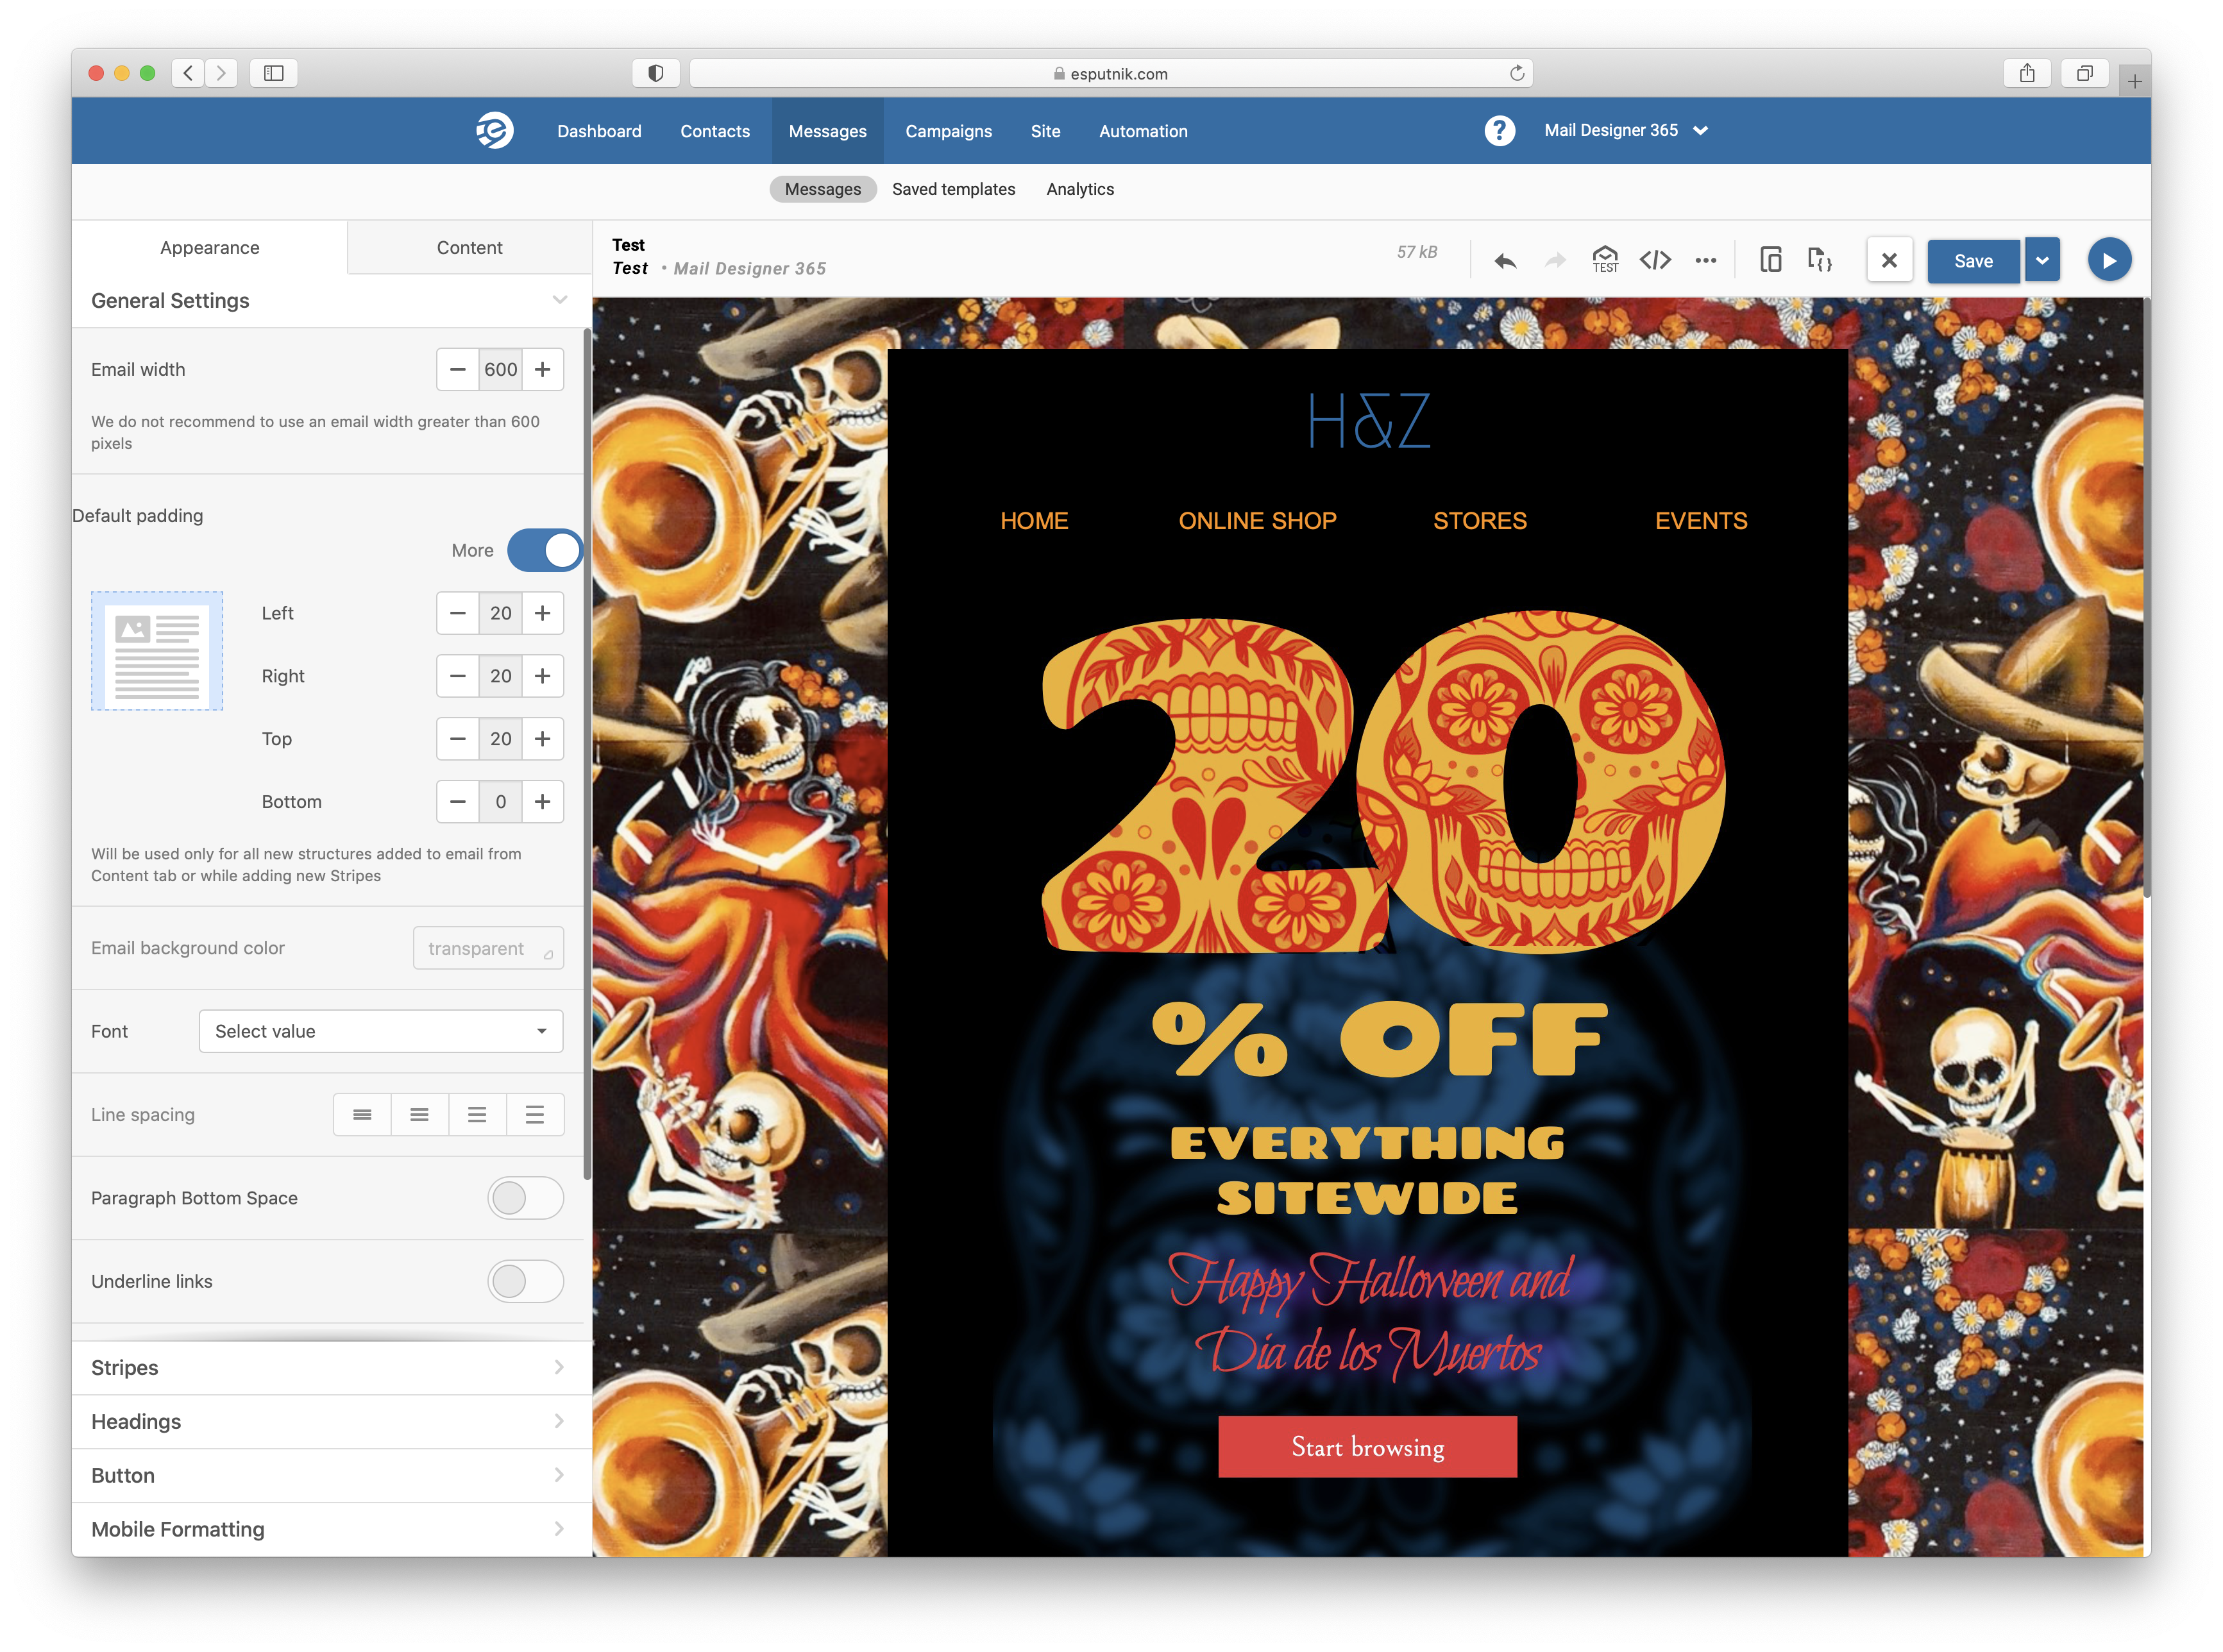Open the HTML code editor icon
Screen dimensions: 2223x1652
pyautogui.click(x=1655, y=261)
